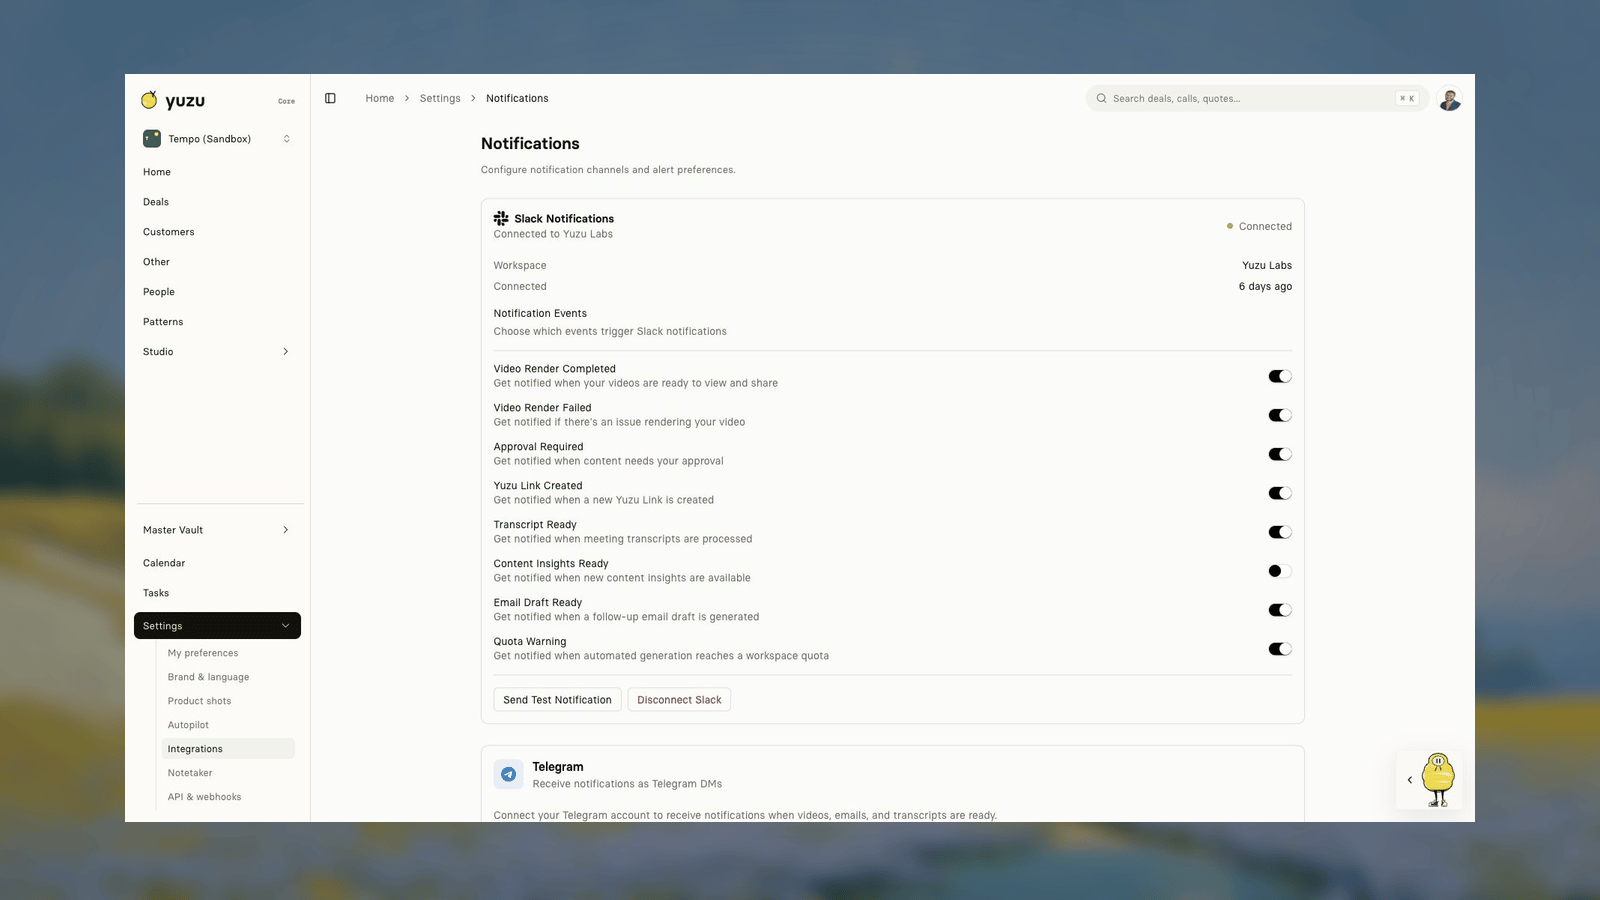Image resolution: width=1600 pixels, height=900 pixels.
Task: Click the 'Connected to Yuzu Labs' text
Action: pyautogui.click(x=553, y=234)
